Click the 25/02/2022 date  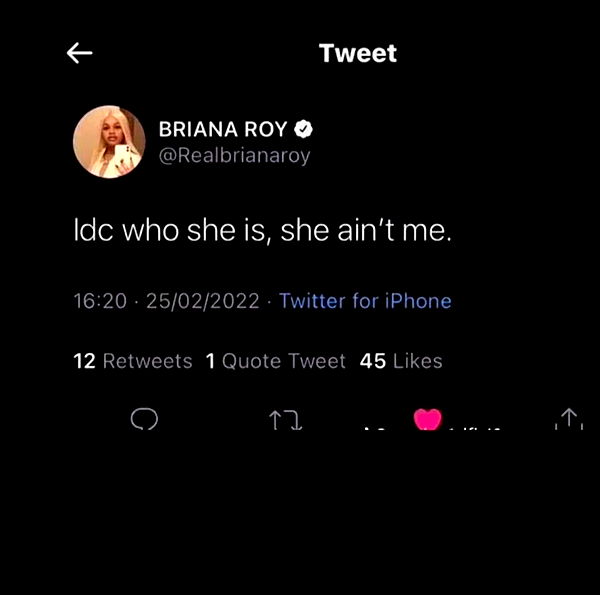[x=203, y=301]
